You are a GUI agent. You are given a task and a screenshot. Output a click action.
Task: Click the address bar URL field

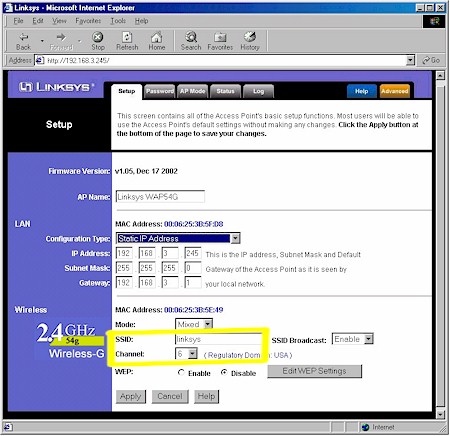pos(225,60)
